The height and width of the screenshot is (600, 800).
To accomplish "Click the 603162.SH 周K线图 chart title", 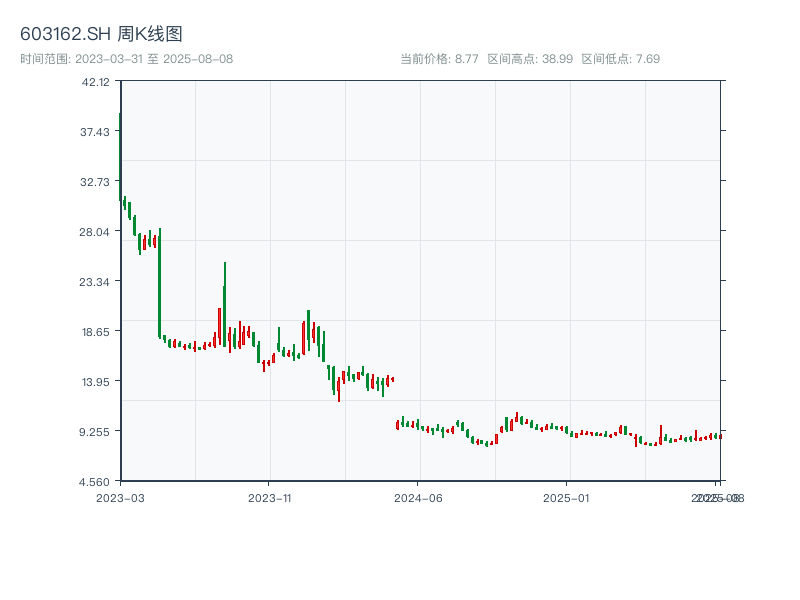I will coord(101,35).
